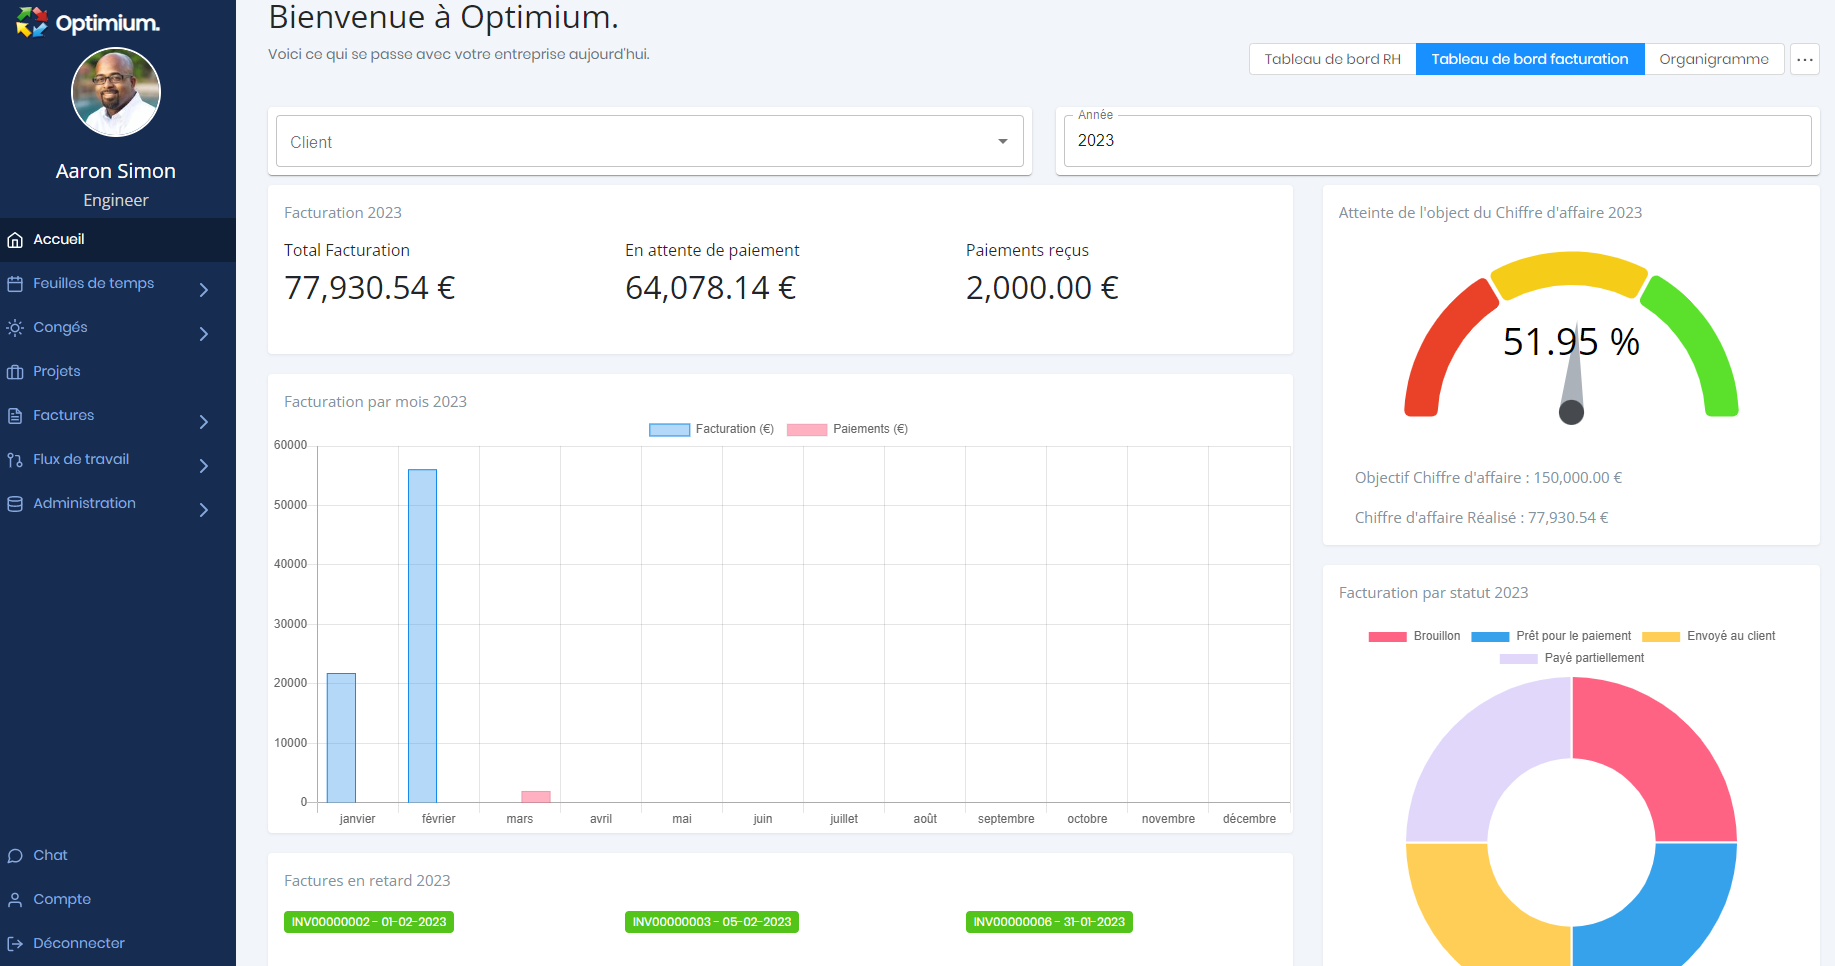Click the Factures document icon

15,416
